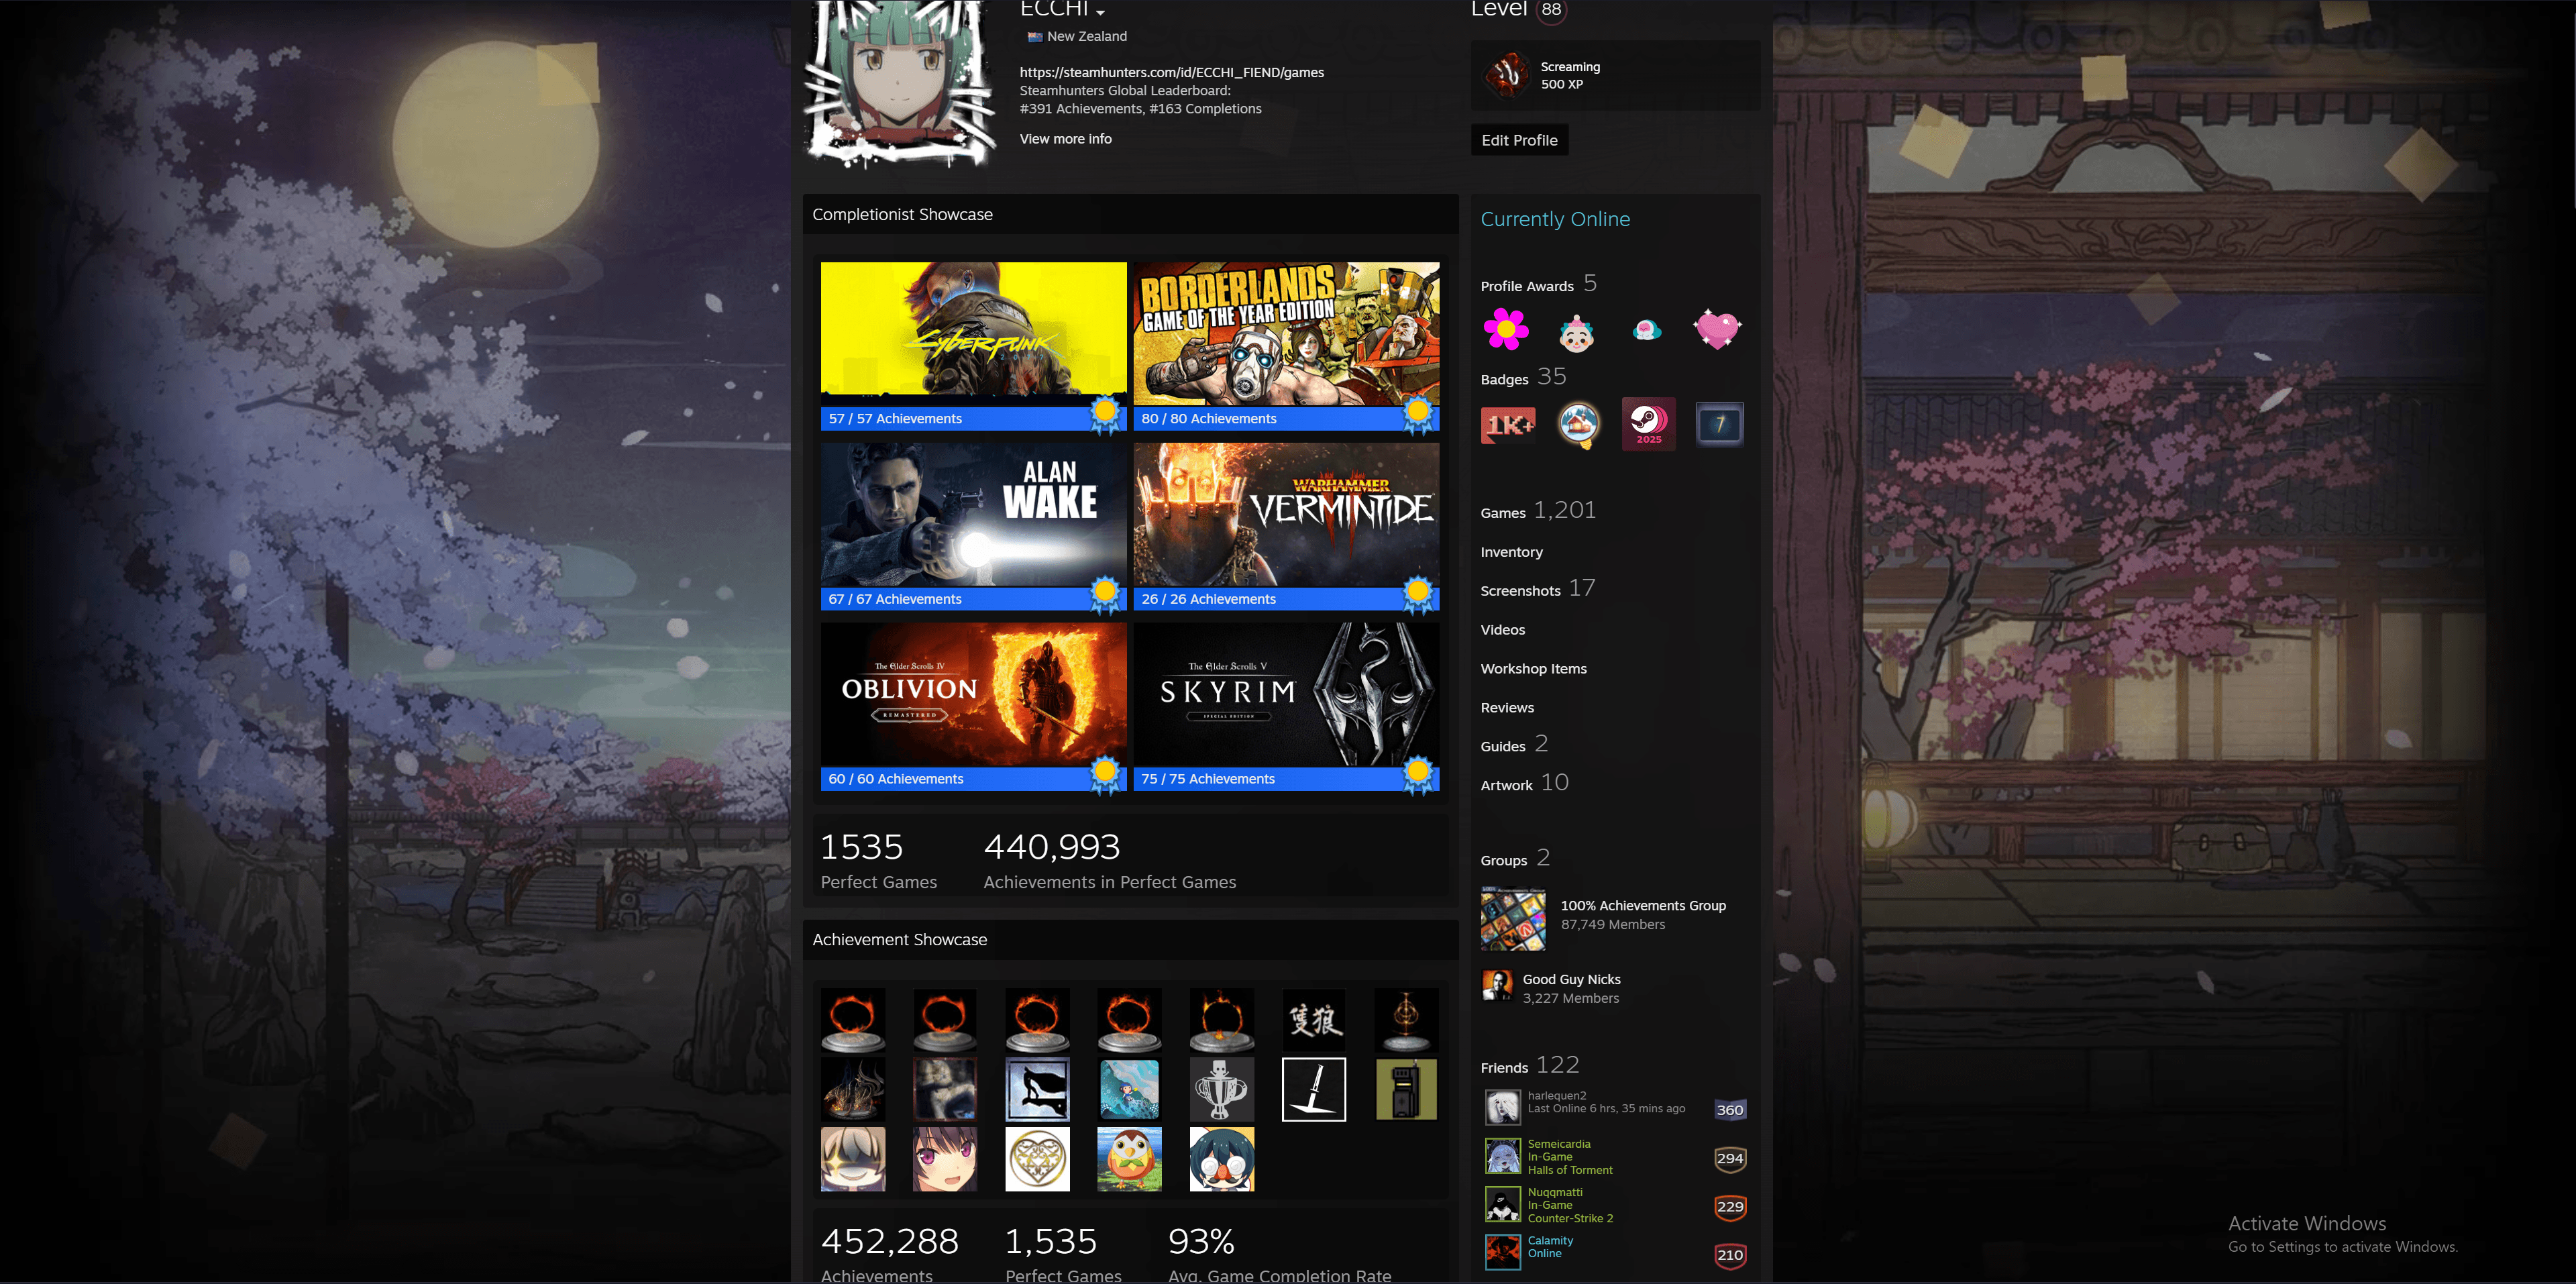Click the sword achievement icon with white border
Screen dimensions: 2576x1284
pyautogui.click(x=1313, y=1089)
